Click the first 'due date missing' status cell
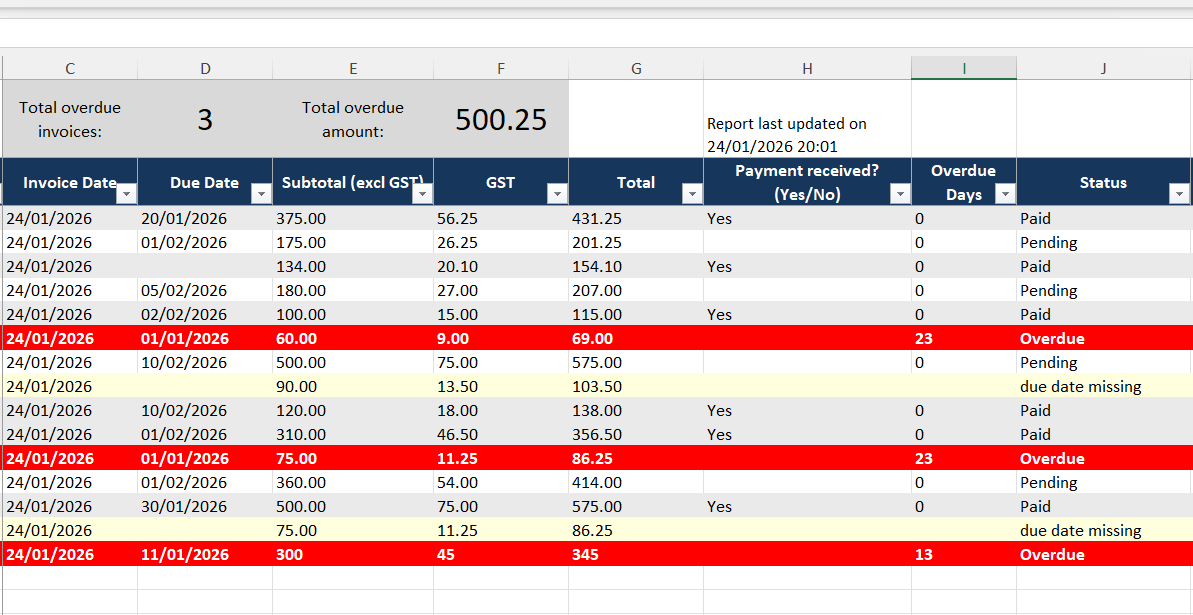This screenshot has width=1193, height=615. coord(1078,386)
